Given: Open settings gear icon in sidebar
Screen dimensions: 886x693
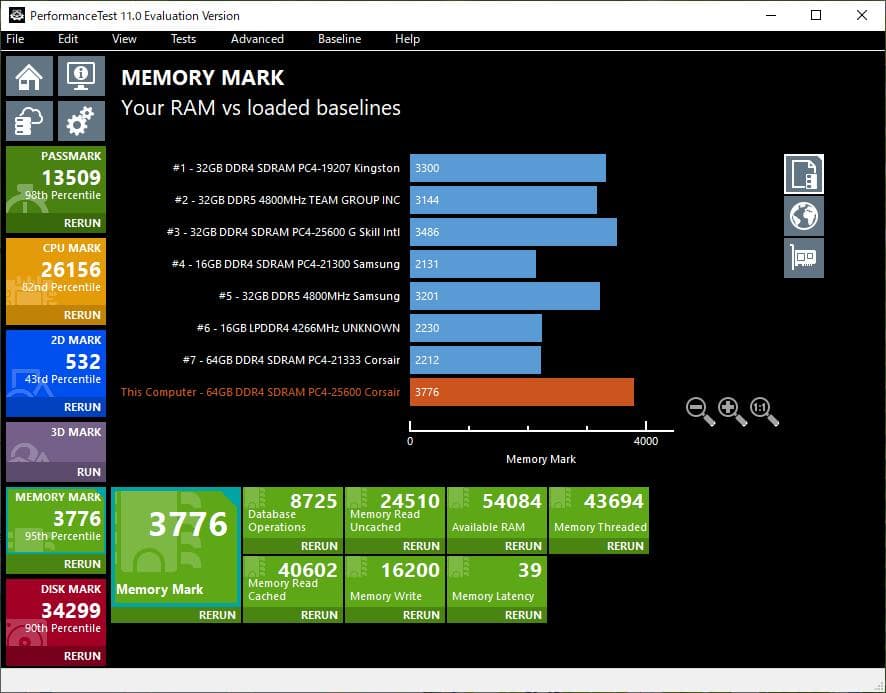Looking at the screenshot, I should click(81, 121).
